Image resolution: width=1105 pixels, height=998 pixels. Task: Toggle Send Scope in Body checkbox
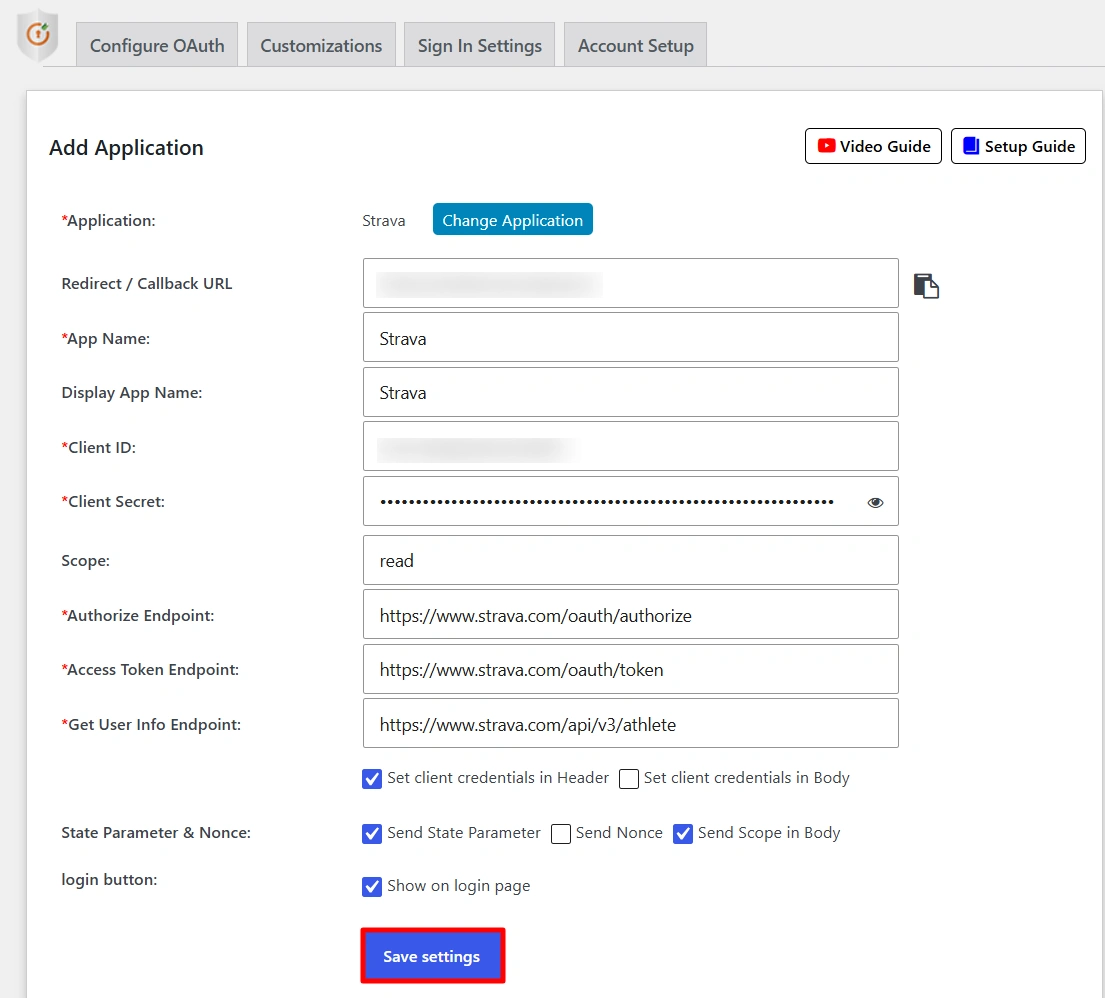(683, 833)
